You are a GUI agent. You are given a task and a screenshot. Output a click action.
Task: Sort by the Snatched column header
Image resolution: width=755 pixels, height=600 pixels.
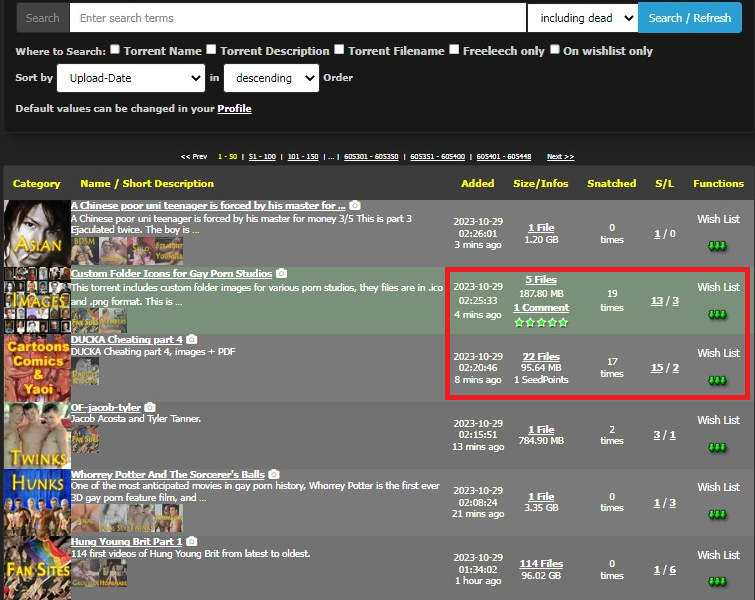coord(611,183)
